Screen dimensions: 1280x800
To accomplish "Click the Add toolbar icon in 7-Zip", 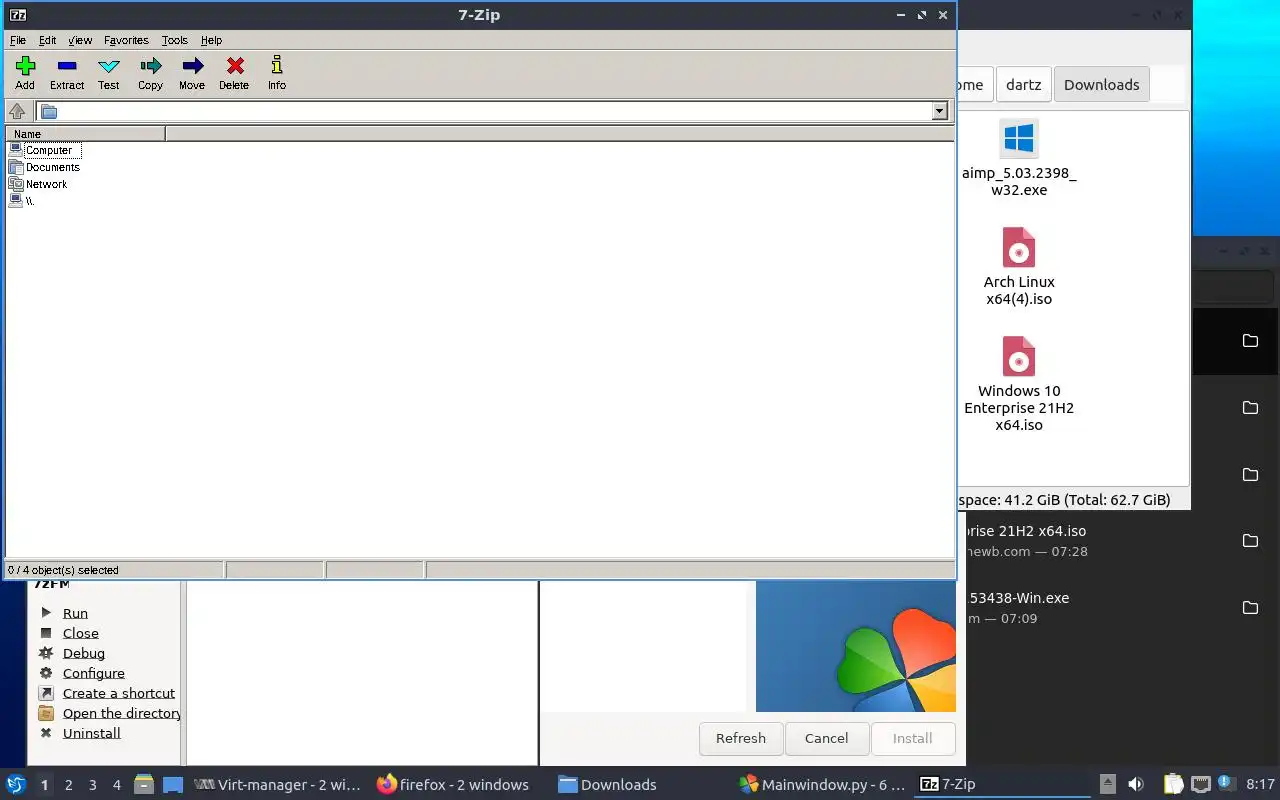I will point(25,73).
